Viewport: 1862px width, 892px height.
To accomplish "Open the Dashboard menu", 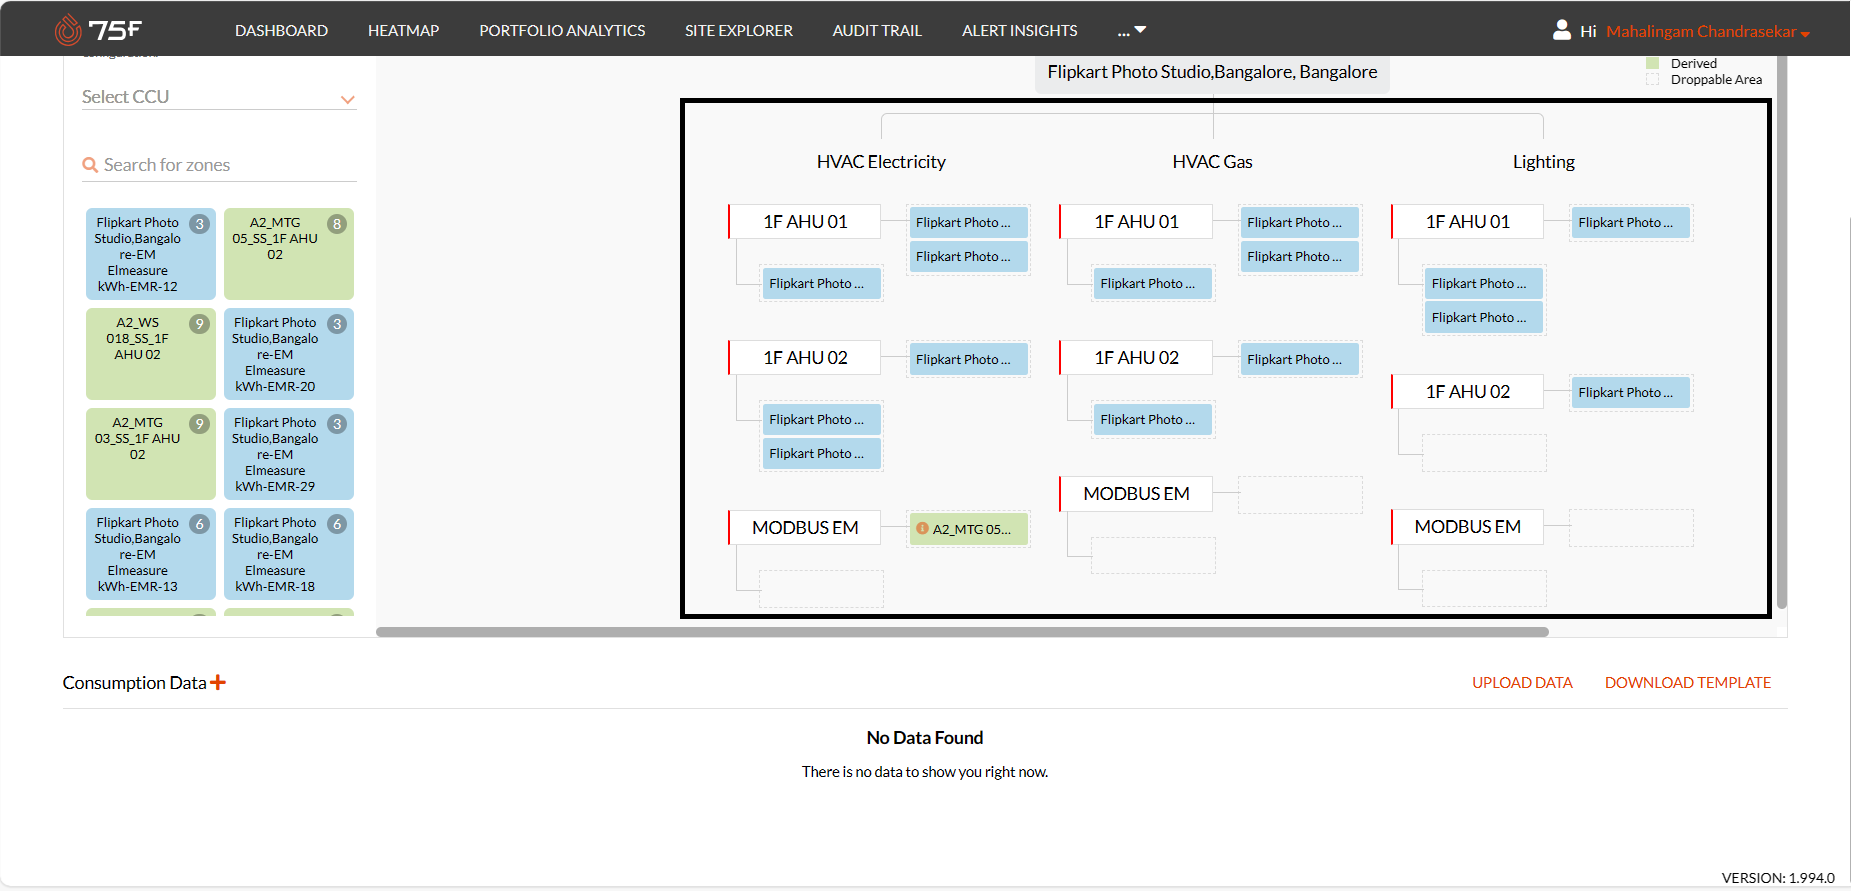I will [x=281, y=30].
